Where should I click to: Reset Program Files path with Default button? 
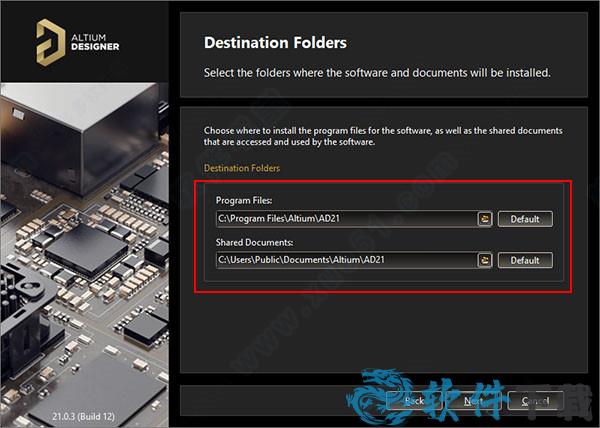(525, 219)
